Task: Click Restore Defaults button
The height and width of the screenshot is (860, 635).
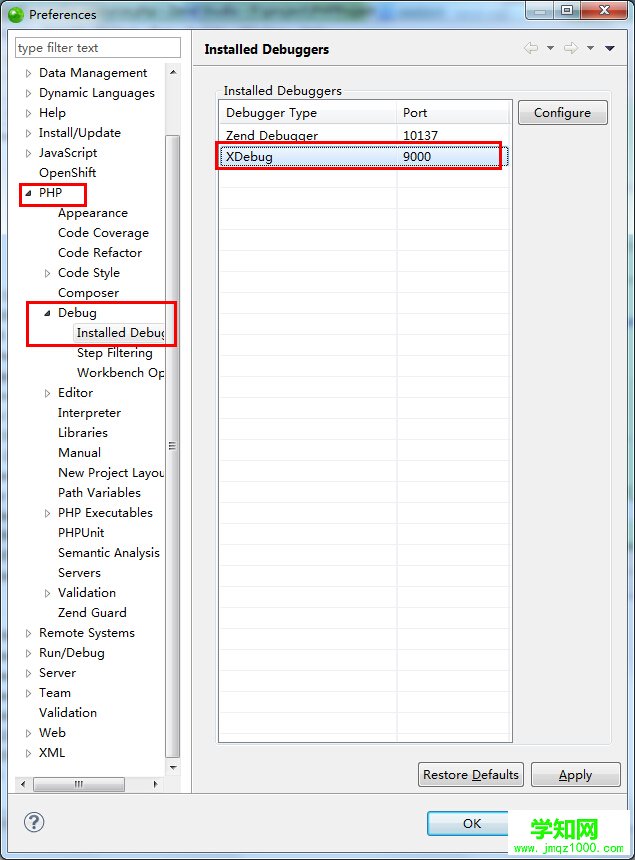Action: 470,774
